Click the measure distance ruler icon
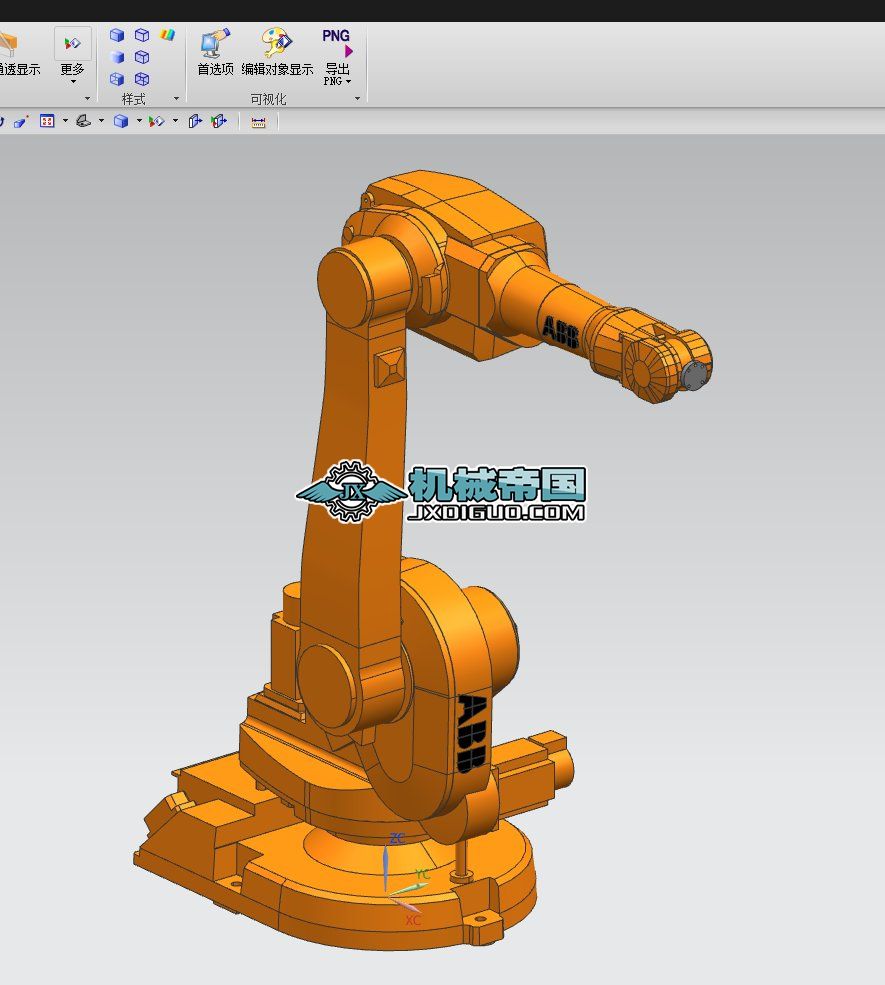 258,122
